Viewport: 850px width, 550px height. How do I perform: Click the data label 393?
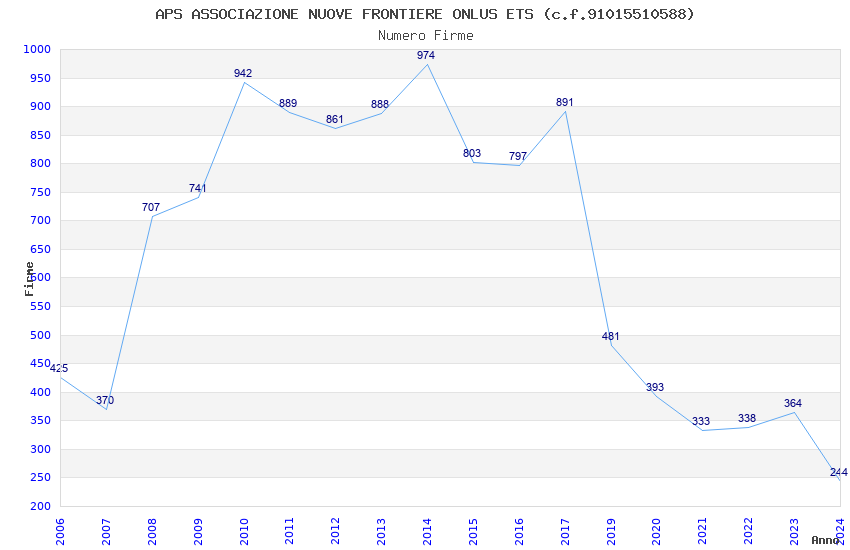click(x=655, y=387)
